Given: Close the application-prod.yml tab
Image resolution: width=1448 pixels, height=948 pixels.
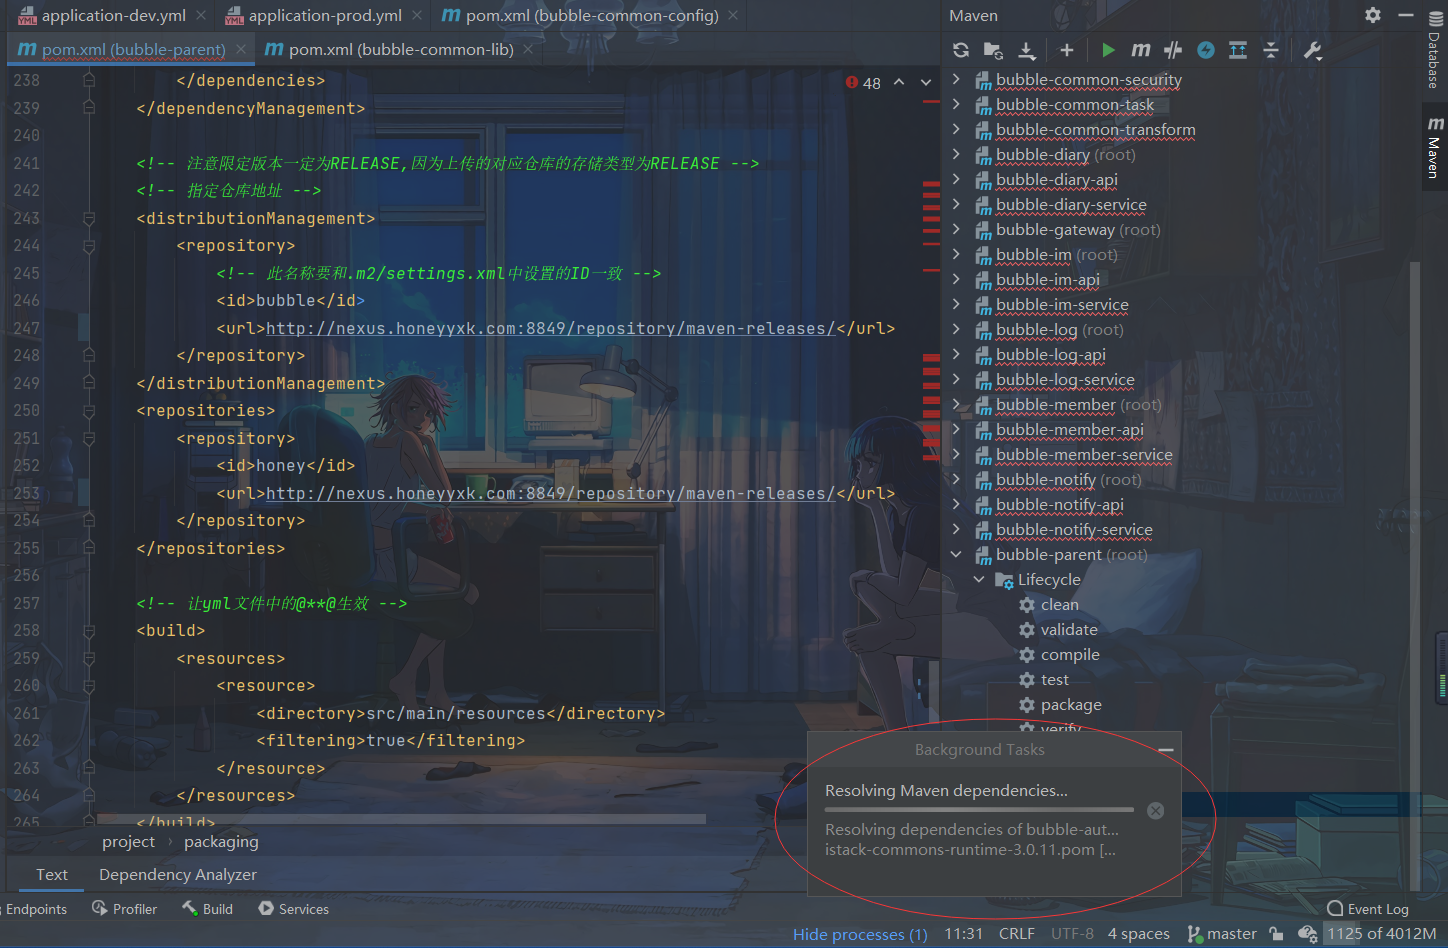Looking at the screenshot, I should pos(417,15).
